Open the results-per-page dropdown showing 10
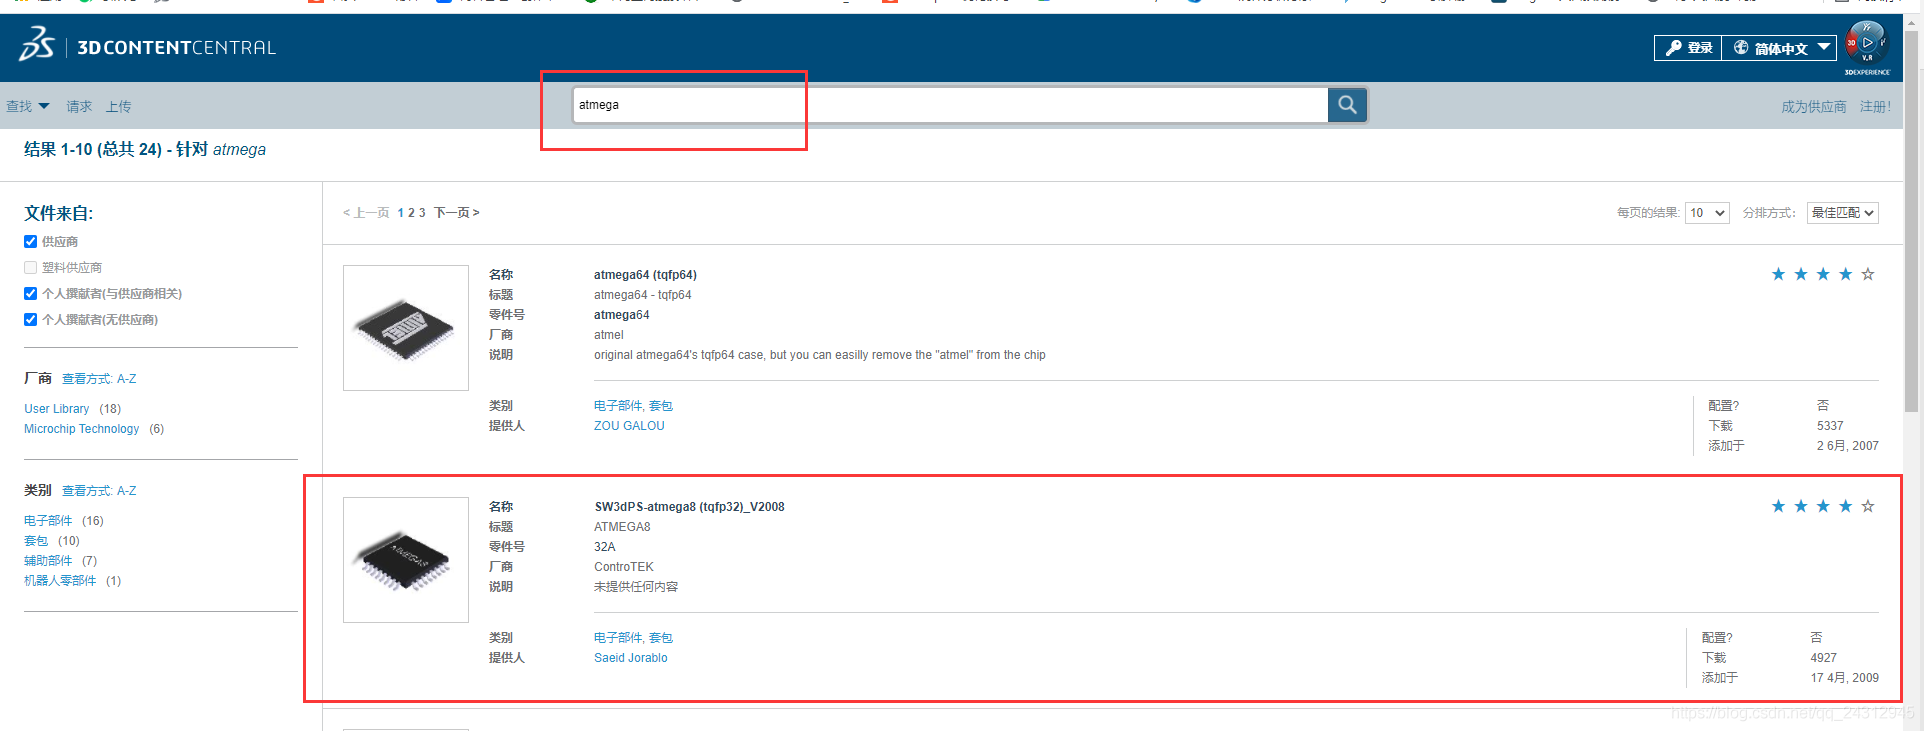The width and height of the screenshot is (1924, 731). coord(1707,213)
